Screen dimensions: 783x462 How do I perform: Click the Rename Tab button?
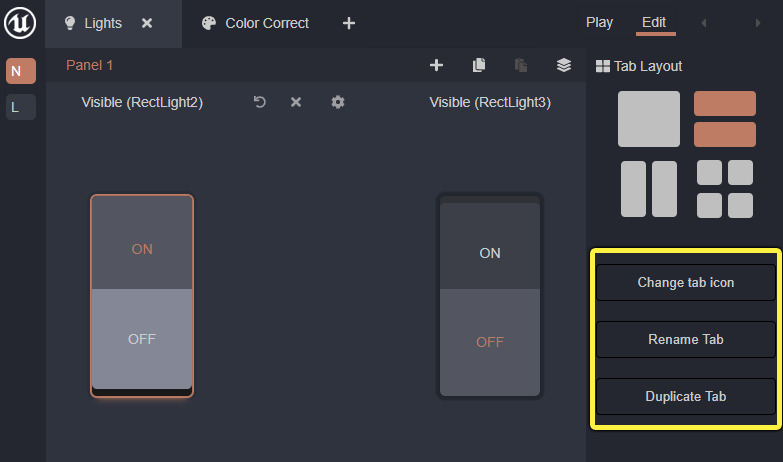click(686, 339)
